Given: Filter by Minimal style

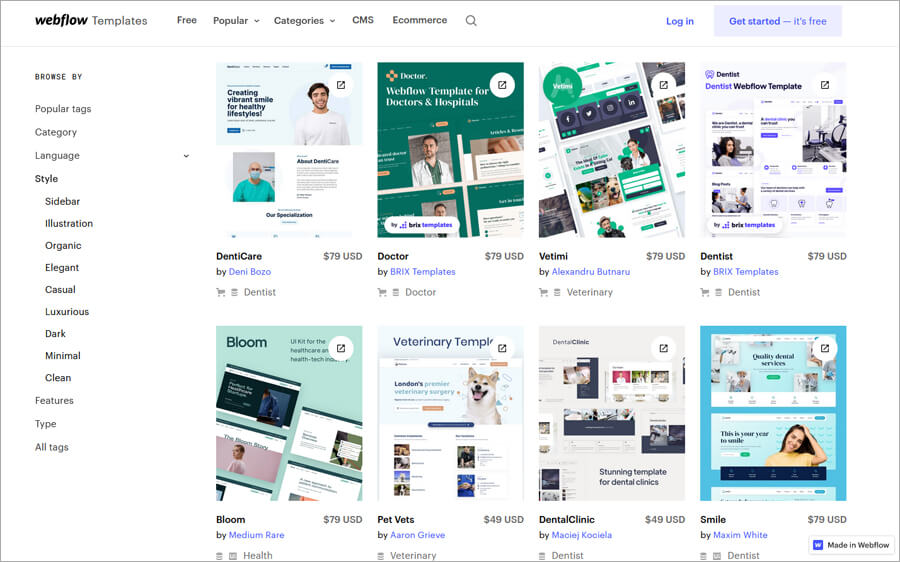Looking at the screenshot, I should pyautogui.click(x=63, y=356).
